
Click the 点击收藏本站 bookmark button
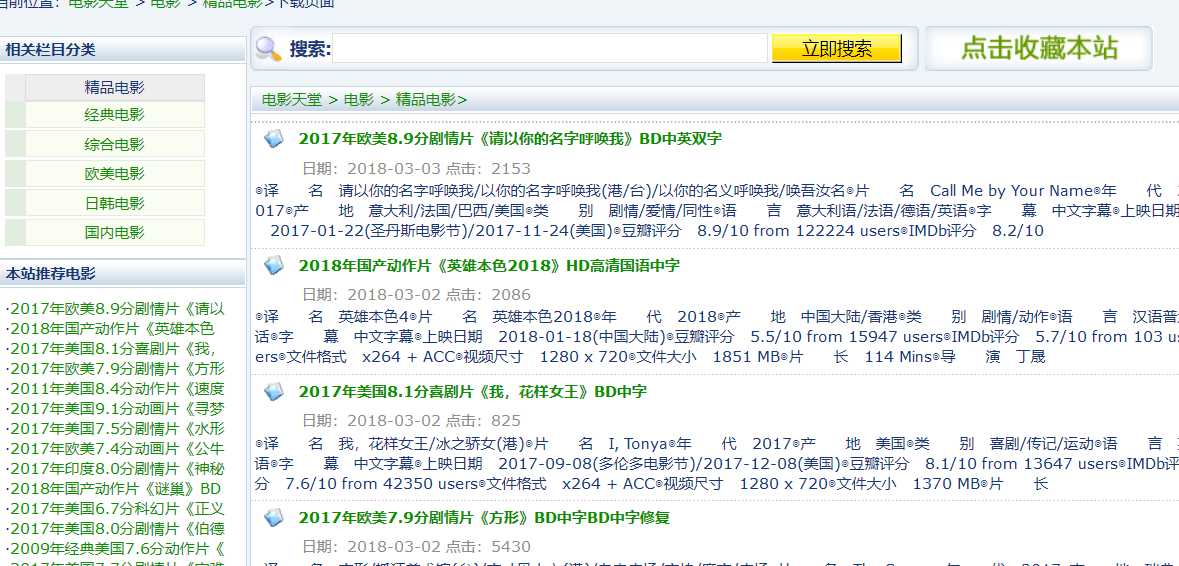[1038, 48]
